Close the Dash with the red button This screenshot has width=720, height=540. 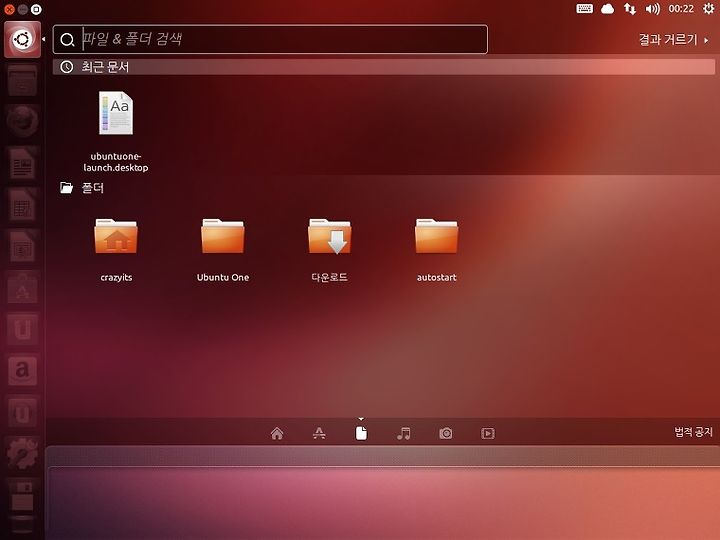(x=9, y=9)
